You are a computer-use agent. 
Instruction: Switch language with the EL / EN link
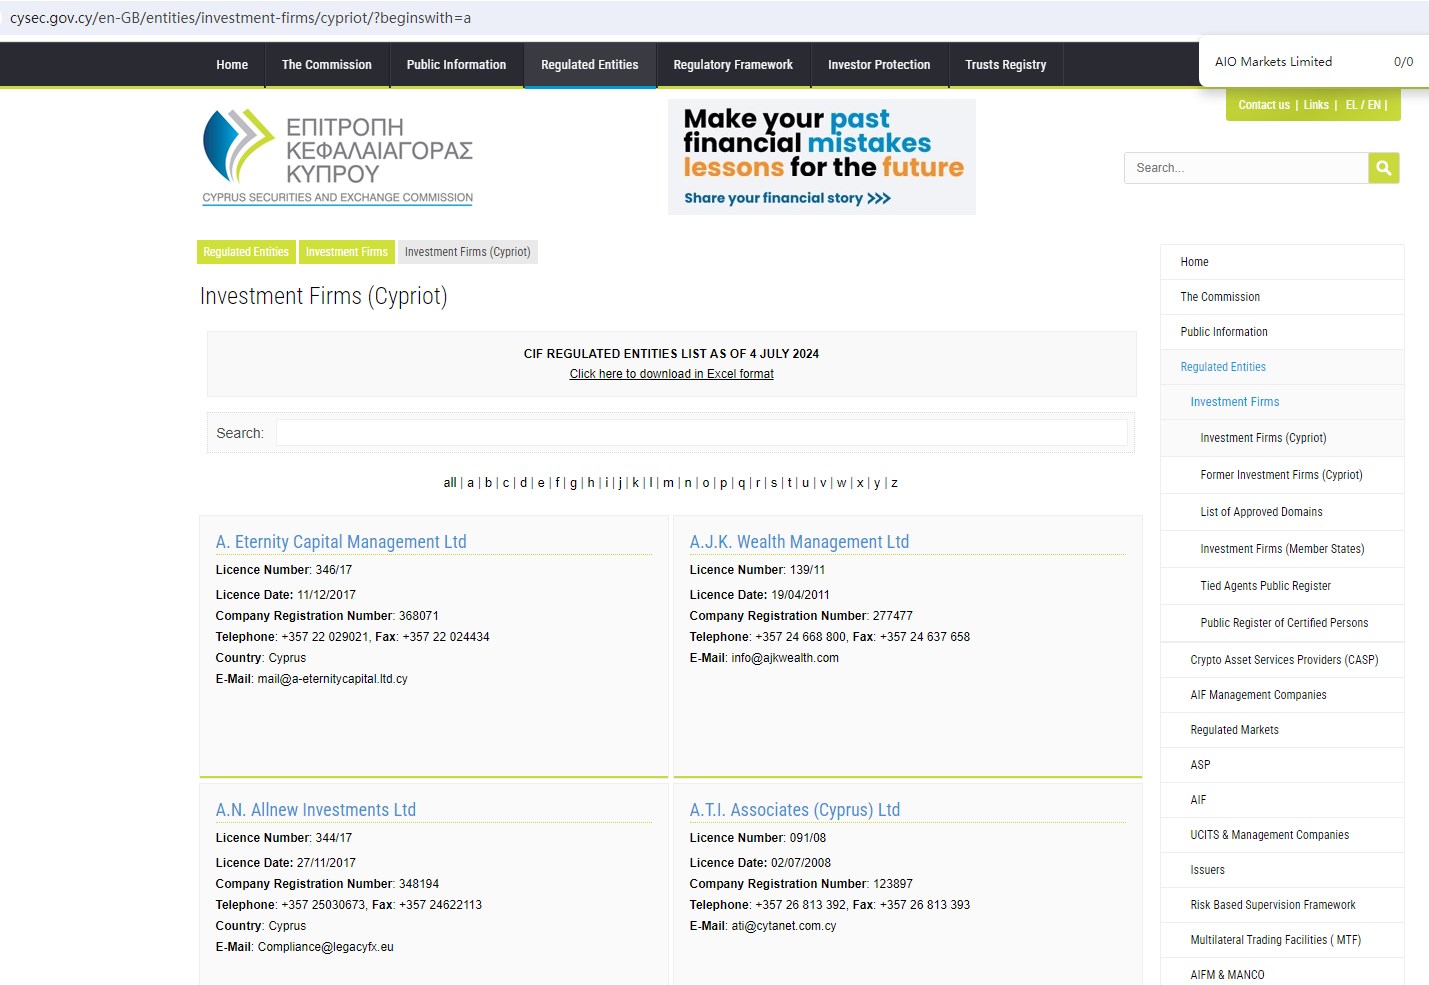click(1363, 105)
